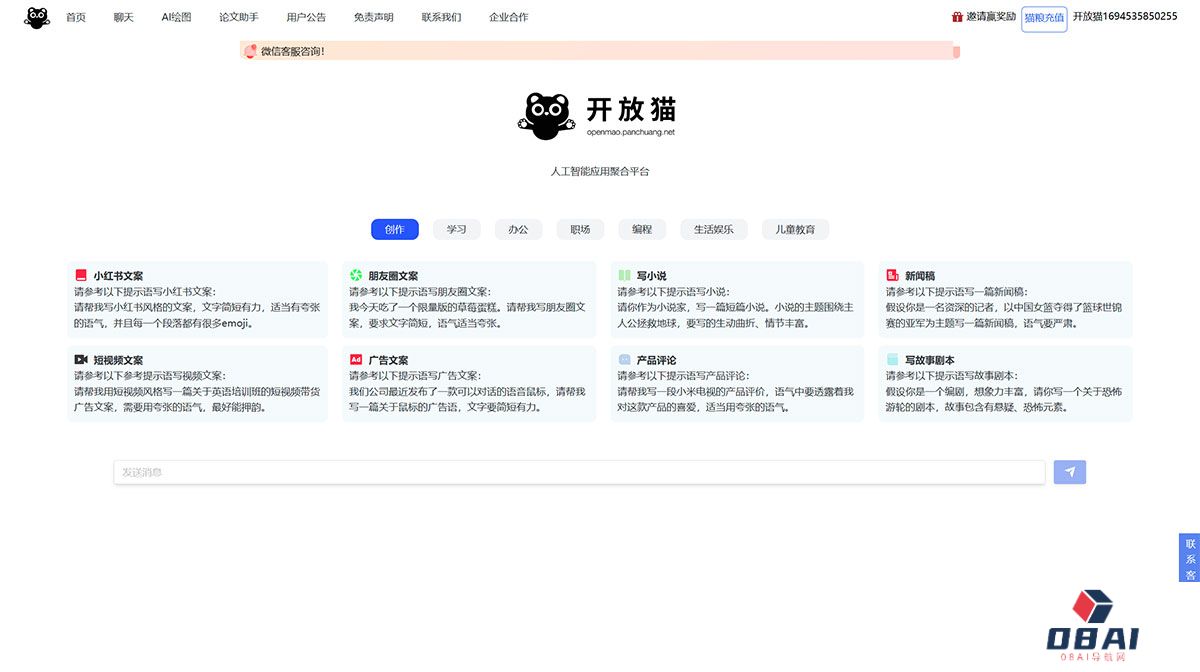Open 免责声明 in the navbar

(x=373, y=17)
